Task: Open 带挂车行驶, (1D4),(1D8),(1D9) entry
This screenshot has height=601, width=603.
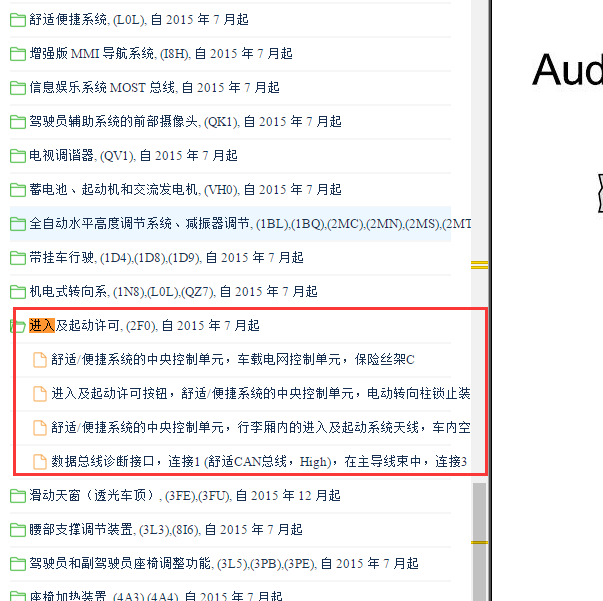Action: (167, 257)
